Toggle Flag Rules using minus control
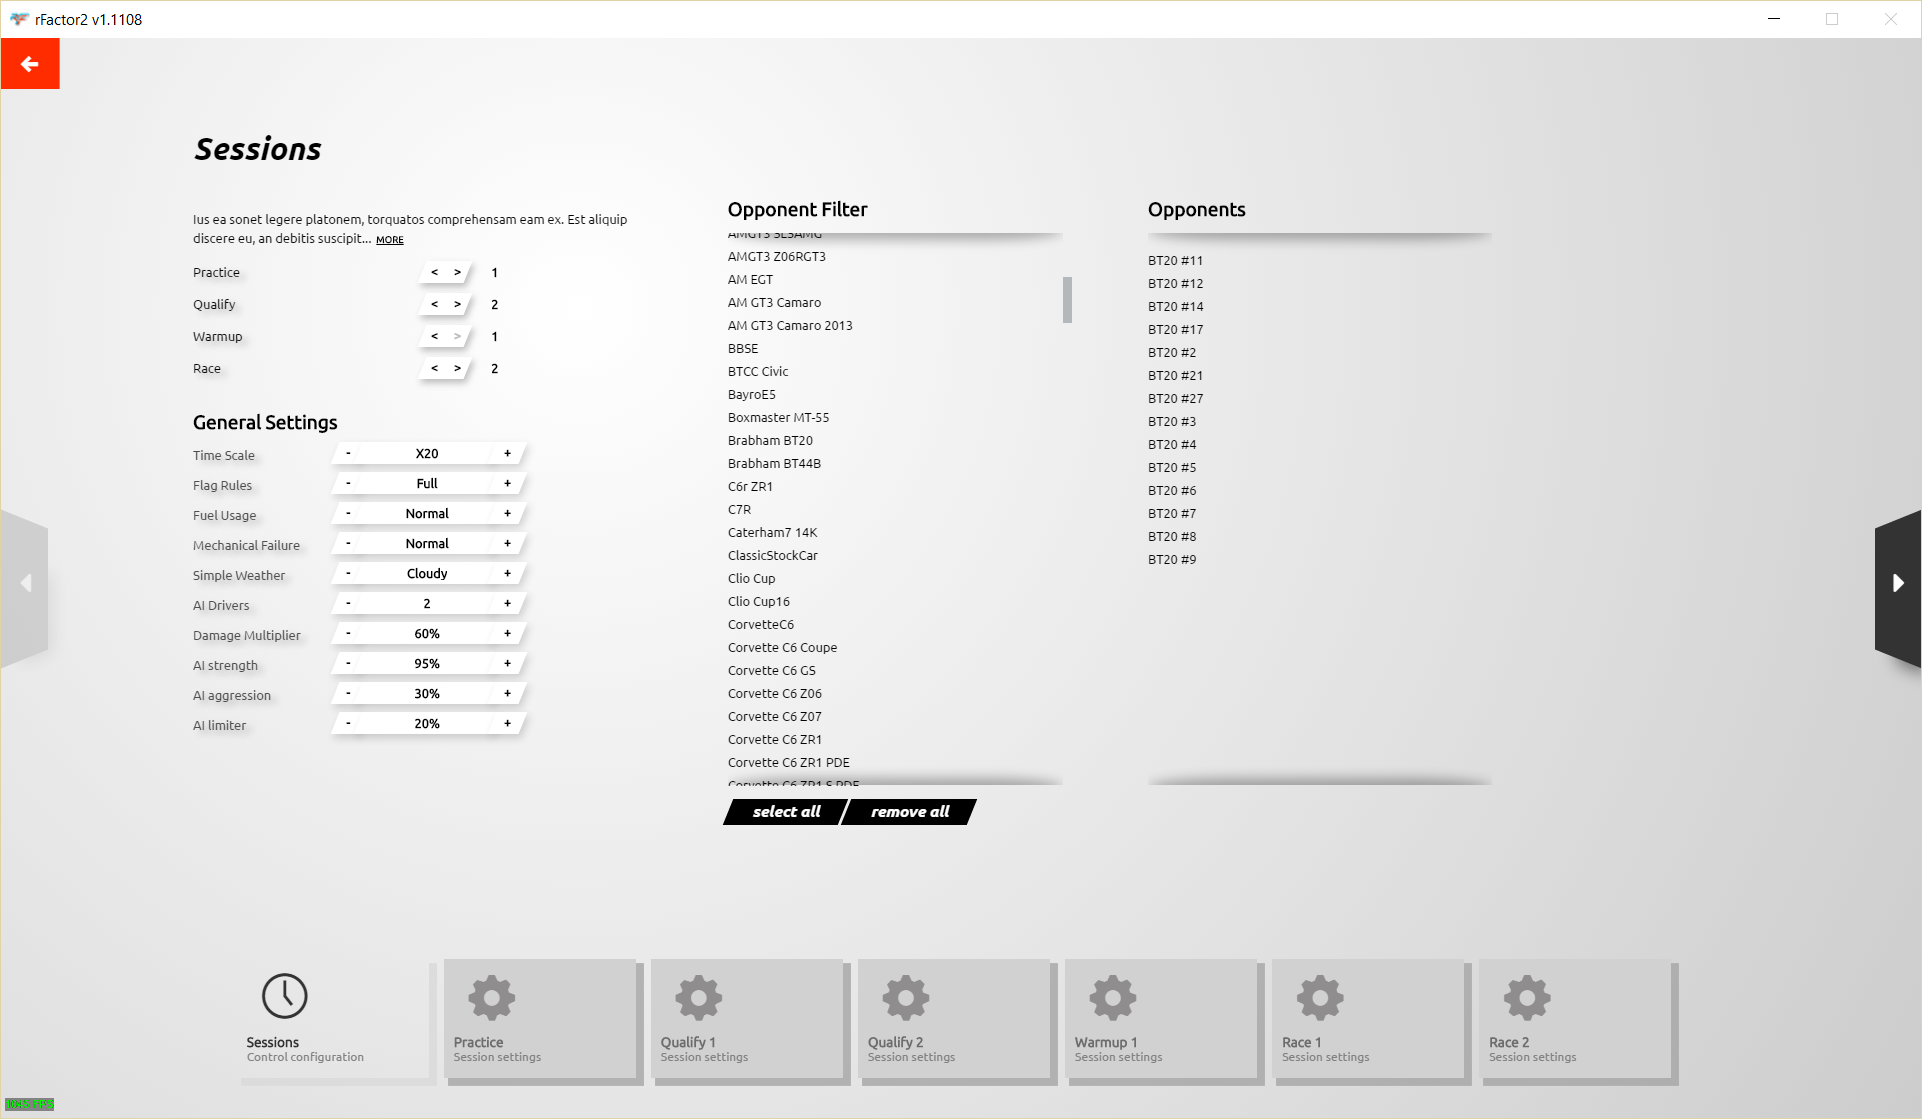This screenshot has height=1119, width=1922. click(348, 484)
